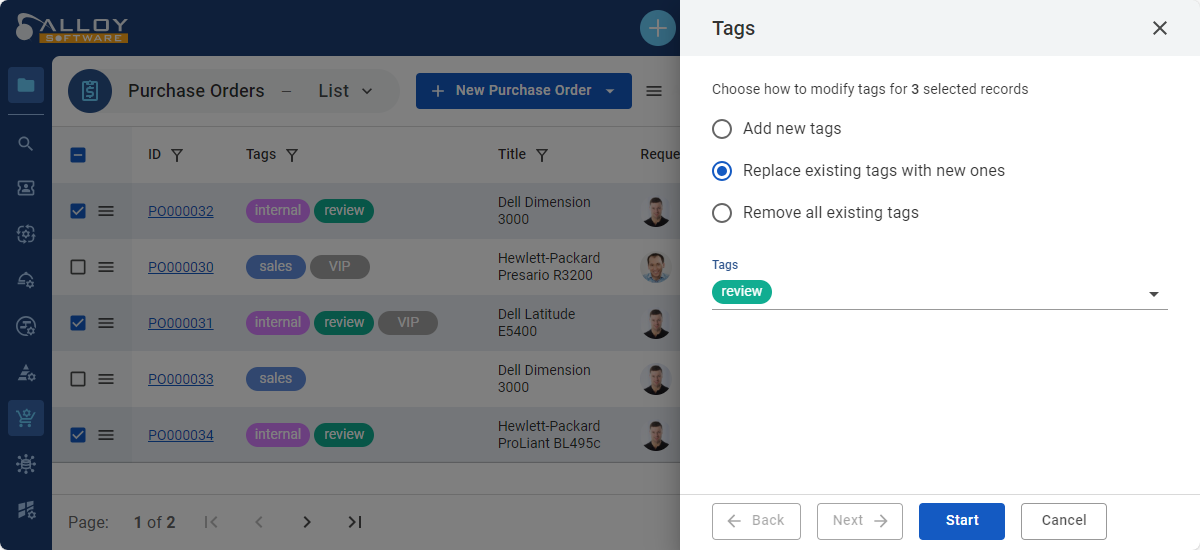Check the box for PO000033

click(x=78, y=379)
